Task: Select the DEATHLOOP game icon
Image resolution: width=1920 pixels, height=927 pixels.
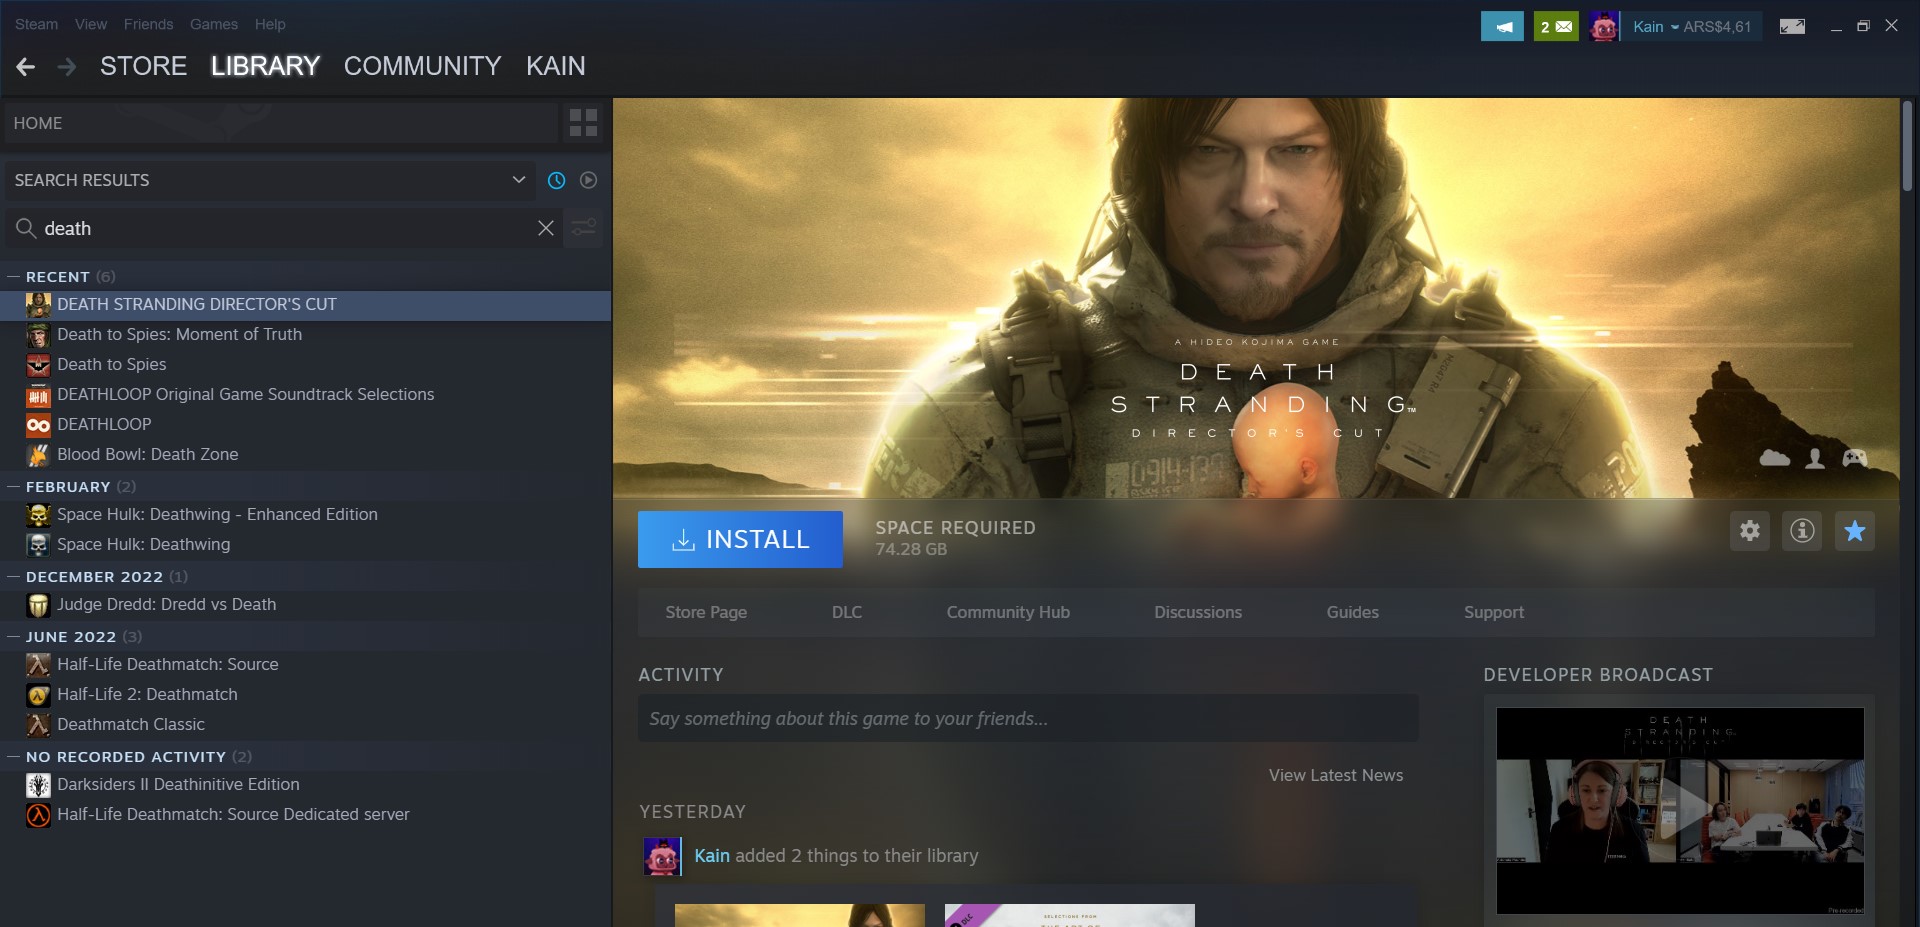Action: click(x=38, y=425)
